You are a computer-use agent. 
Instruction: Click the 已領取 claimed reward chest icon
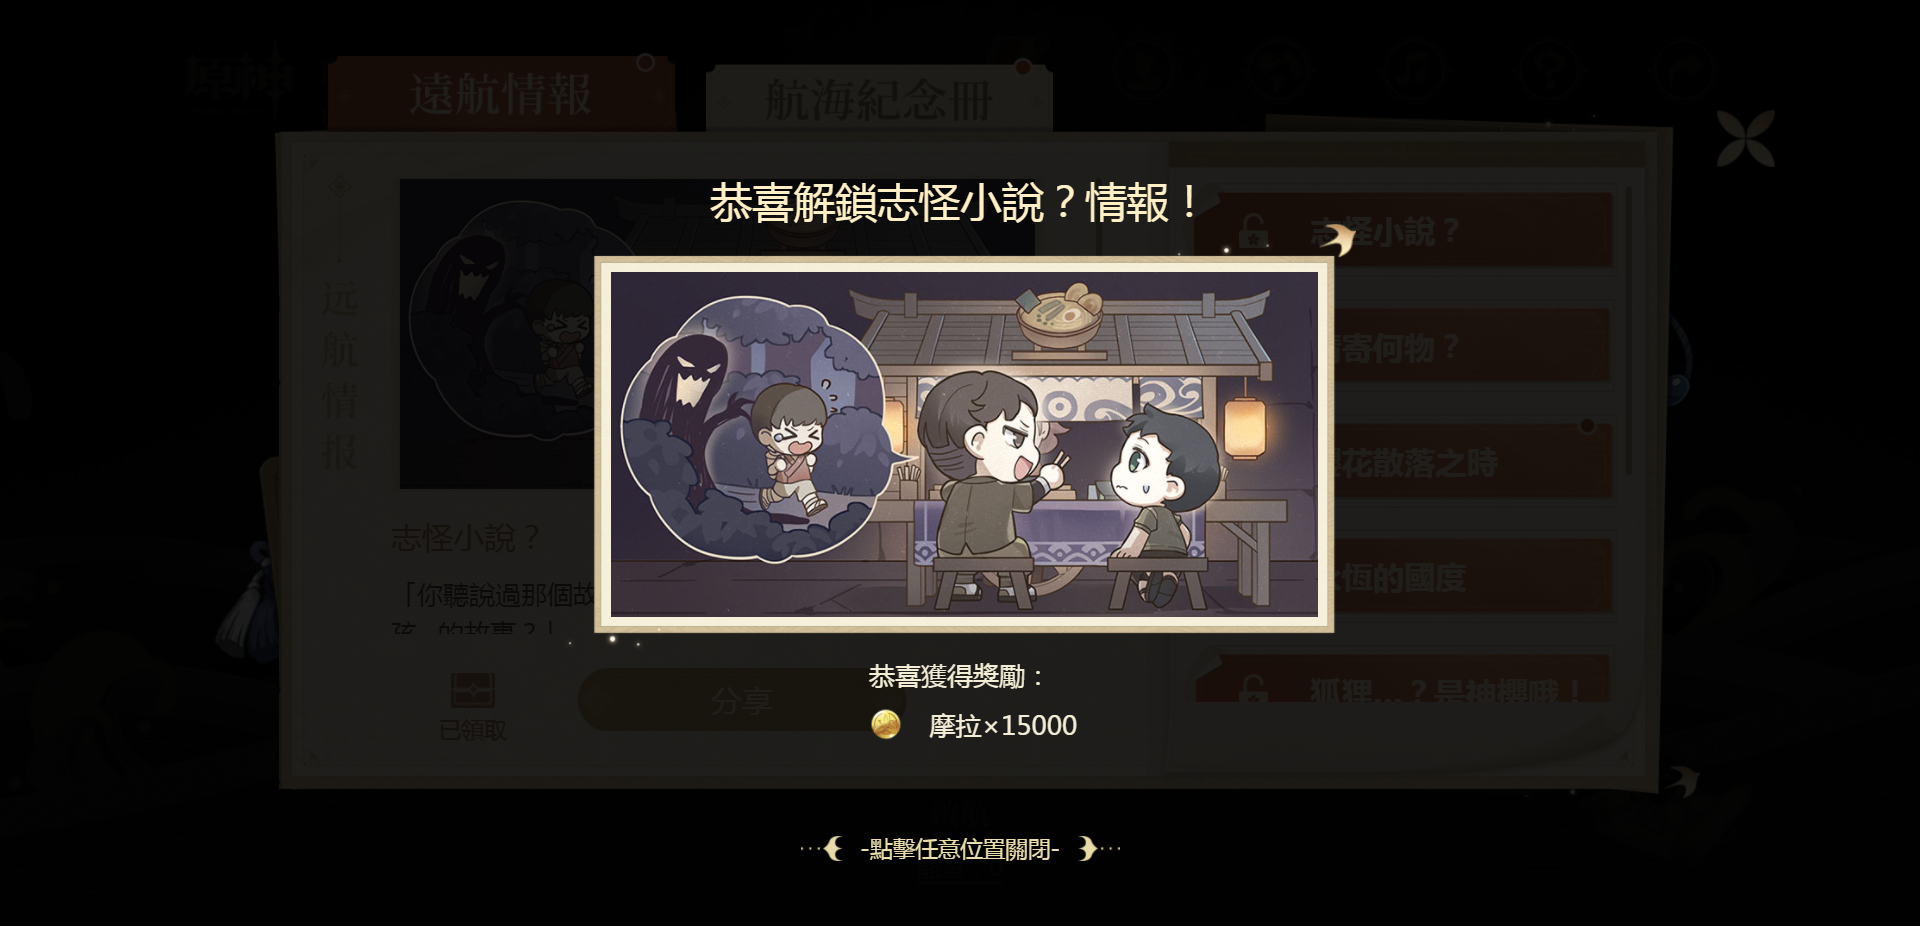[473, 691]
